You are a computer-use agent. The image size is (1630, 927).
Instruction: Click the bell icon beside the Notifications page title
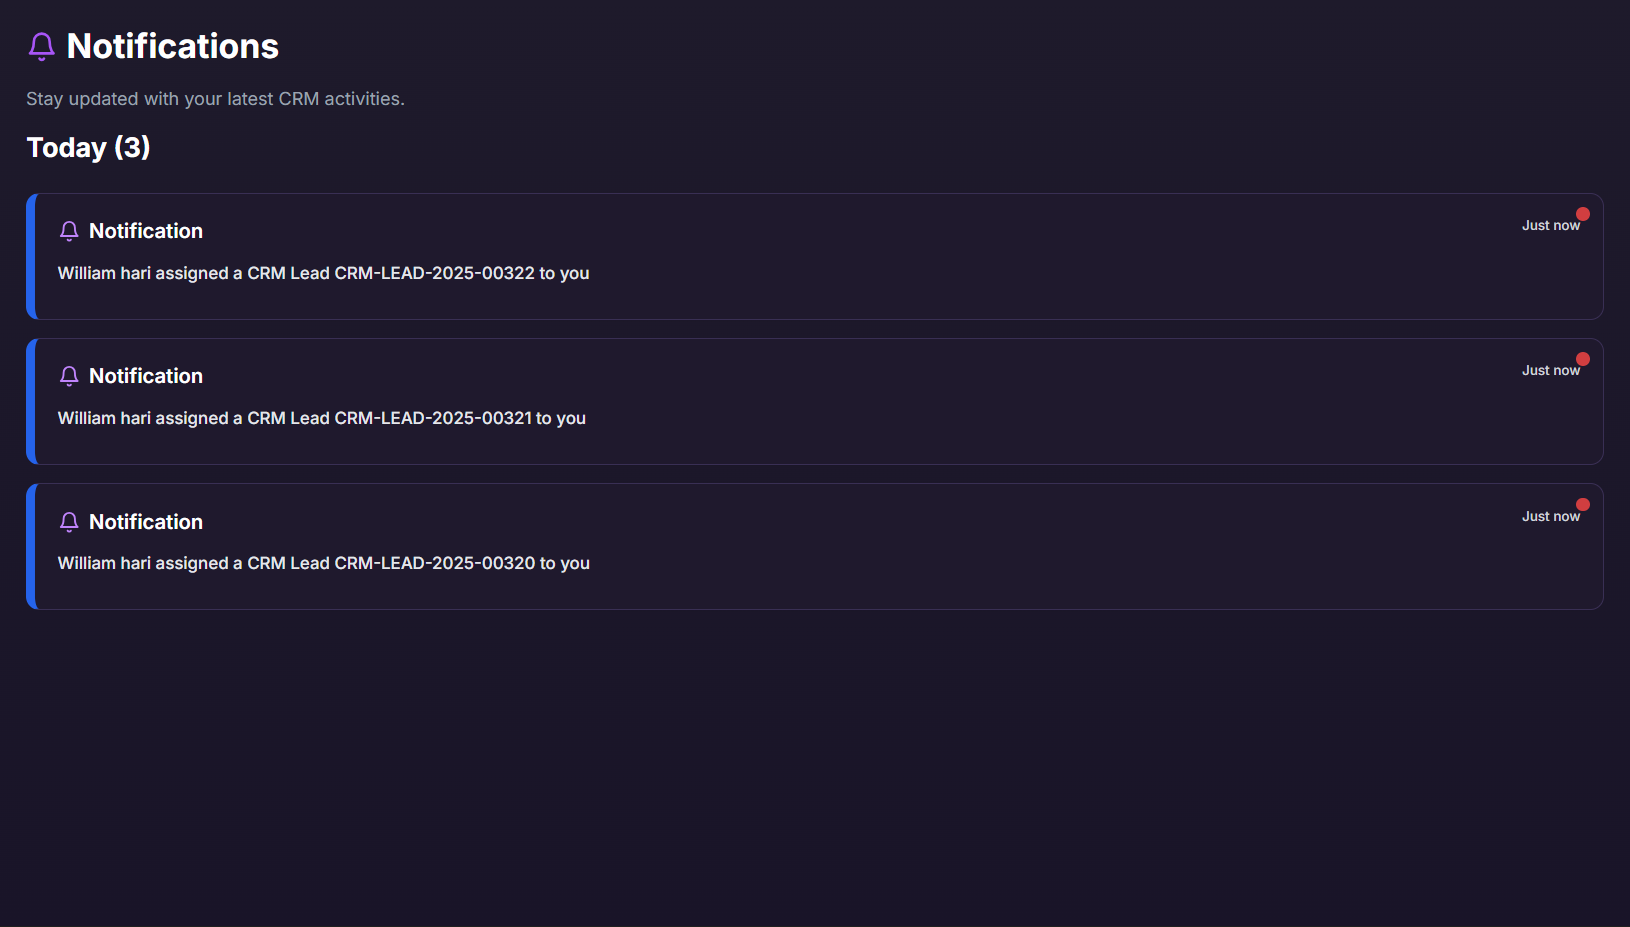(x=41, y=46)
